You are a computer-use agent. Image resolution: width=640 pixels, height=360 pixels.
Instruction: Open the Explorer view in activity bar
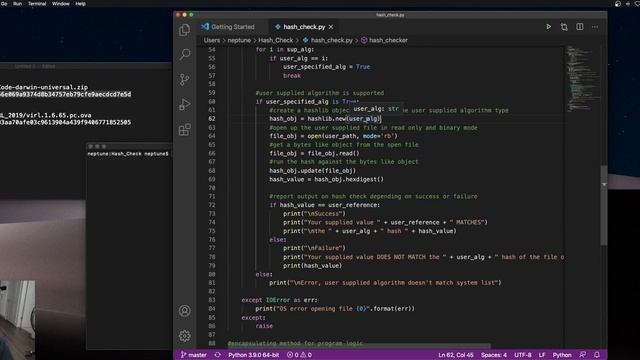pyautogui.click(x=184, y=30)
